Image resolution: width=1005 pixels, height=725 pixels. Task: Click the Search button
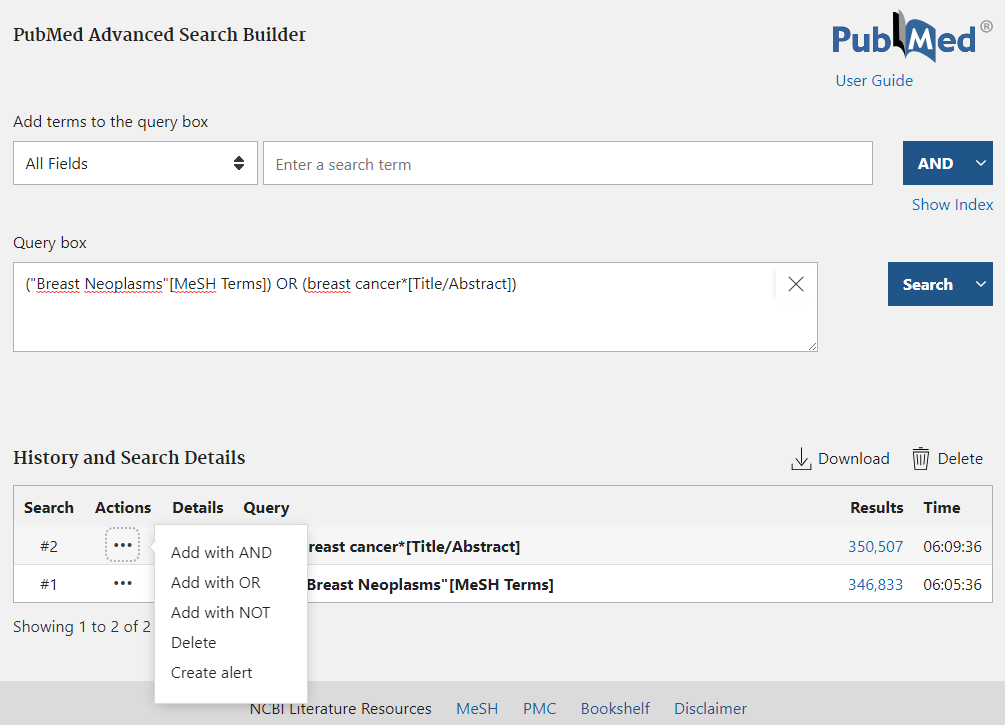coord(927,284)
